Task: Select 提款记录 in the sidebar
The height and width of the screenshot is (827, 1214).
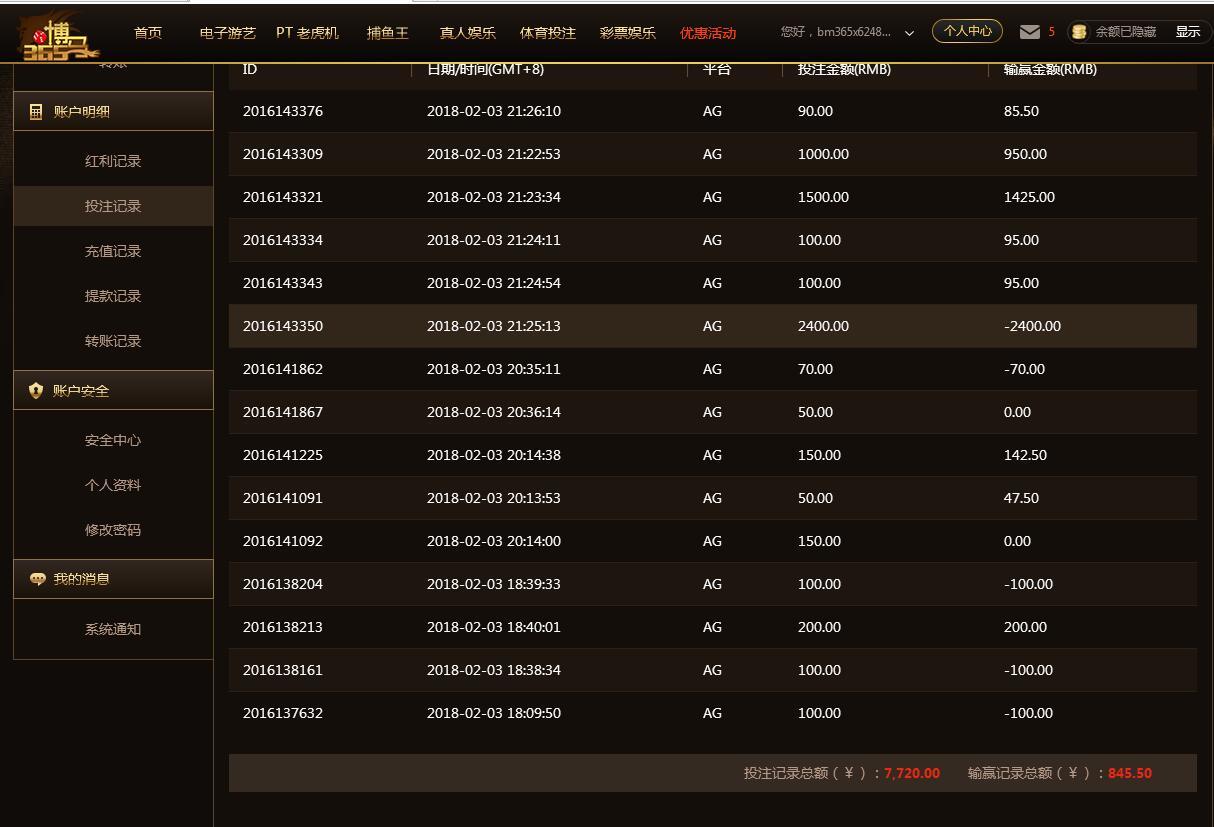Action: point(113,297)
